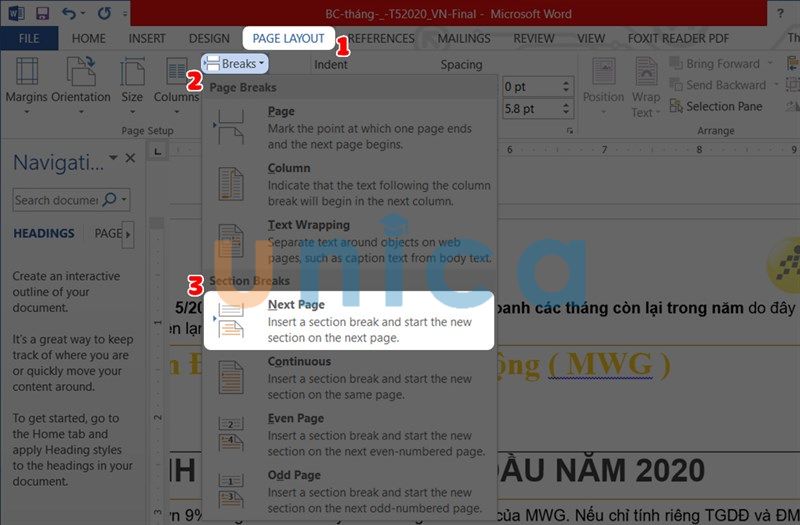Click the Position icon in Arrange group

click(603, 82)
